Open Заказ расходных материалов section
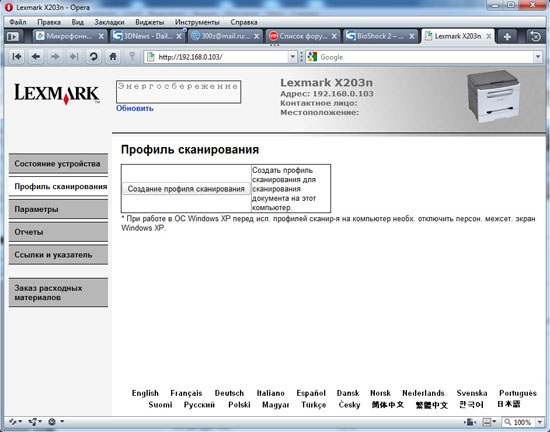This screenshot has width=550, height=432. coord(58,293)
